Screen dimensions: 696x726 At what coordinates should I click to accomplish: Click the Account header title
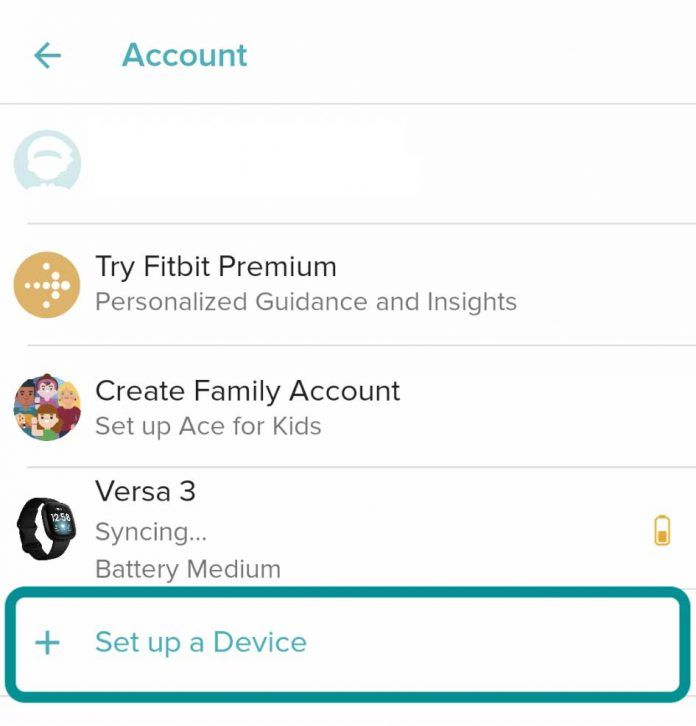(184, 55)
